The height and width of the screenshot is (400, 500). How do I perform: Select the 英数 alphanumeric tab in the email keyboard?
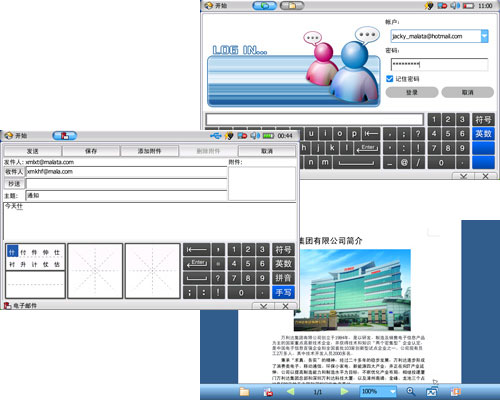(x=283, y=264)
